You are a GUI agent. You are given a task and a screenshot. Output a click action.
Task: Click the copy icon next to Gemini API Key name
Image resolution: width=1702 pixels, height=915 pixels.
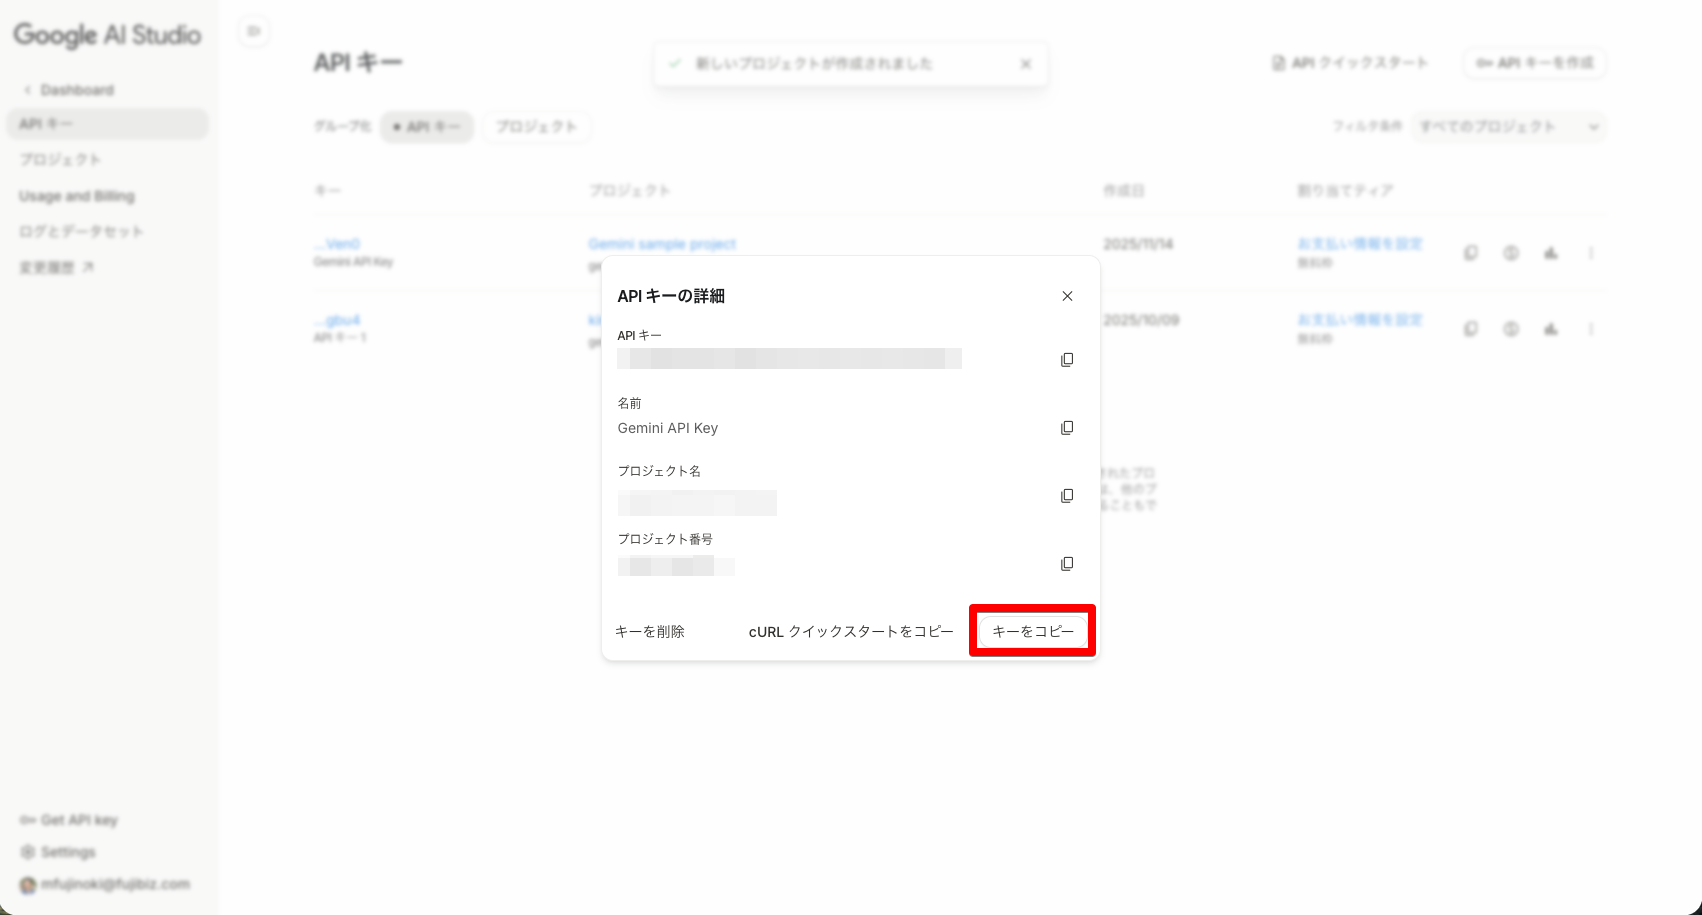pyautogui.click(x=1067, y=427)
